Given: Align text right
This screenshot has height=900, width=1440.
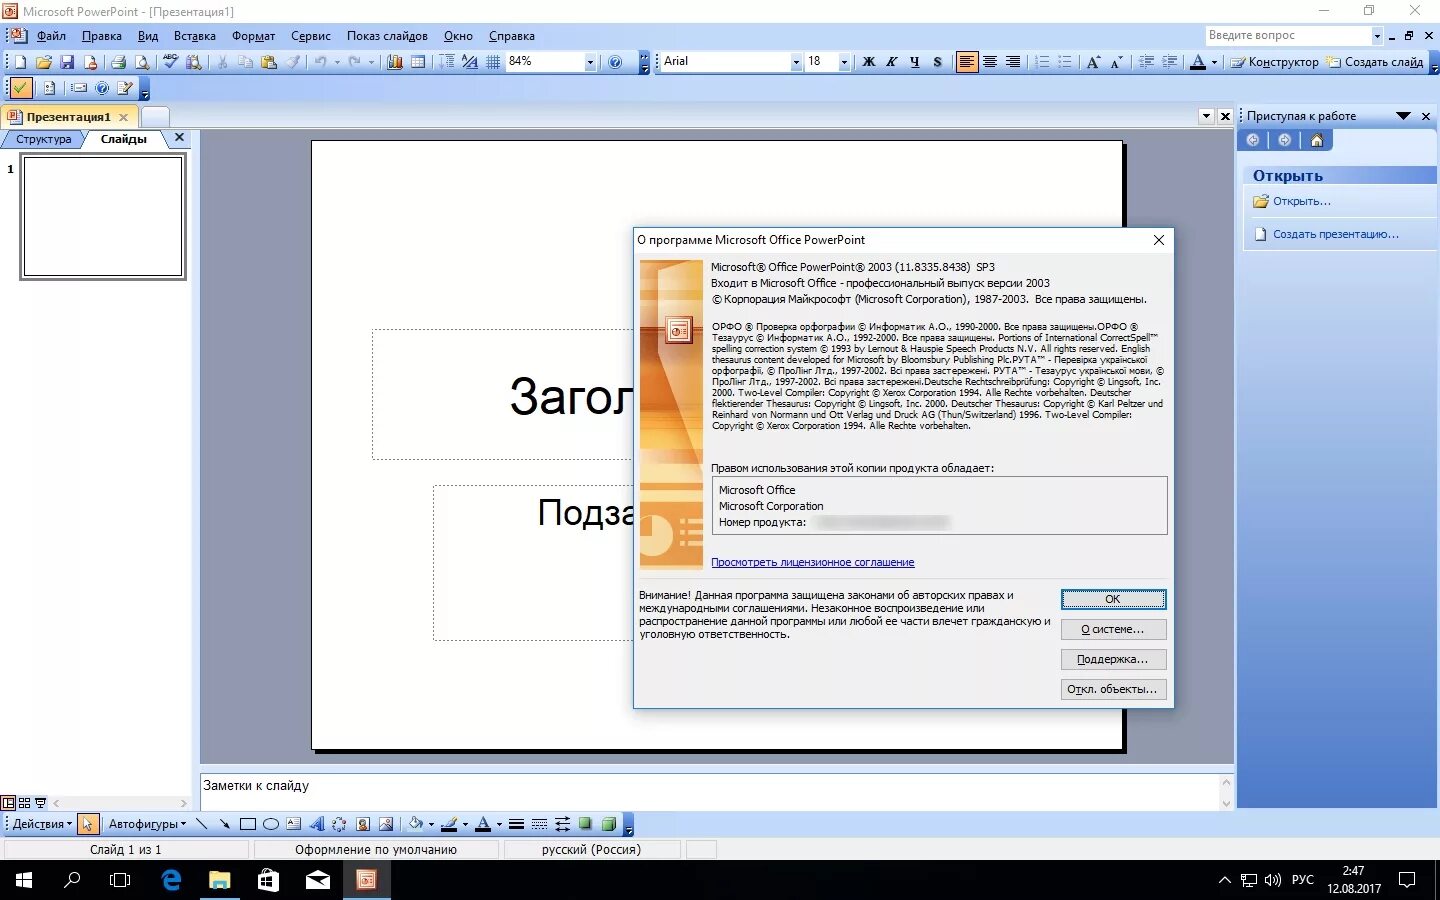Looking at the screenshot, I should coord(1013,62).
